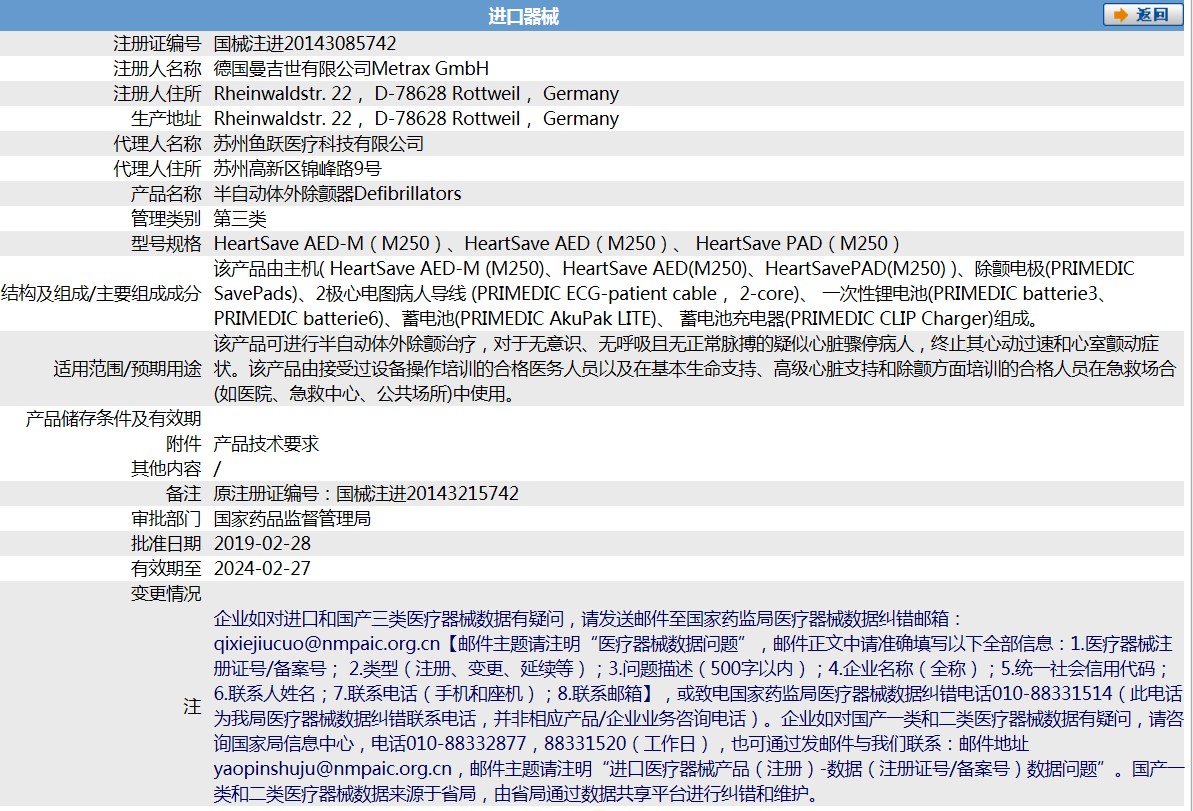Select the 注册人住所 Rheinwaldstr. 22 address value
The height and width of the screenshot is (811, 1193).
(416, 94)
